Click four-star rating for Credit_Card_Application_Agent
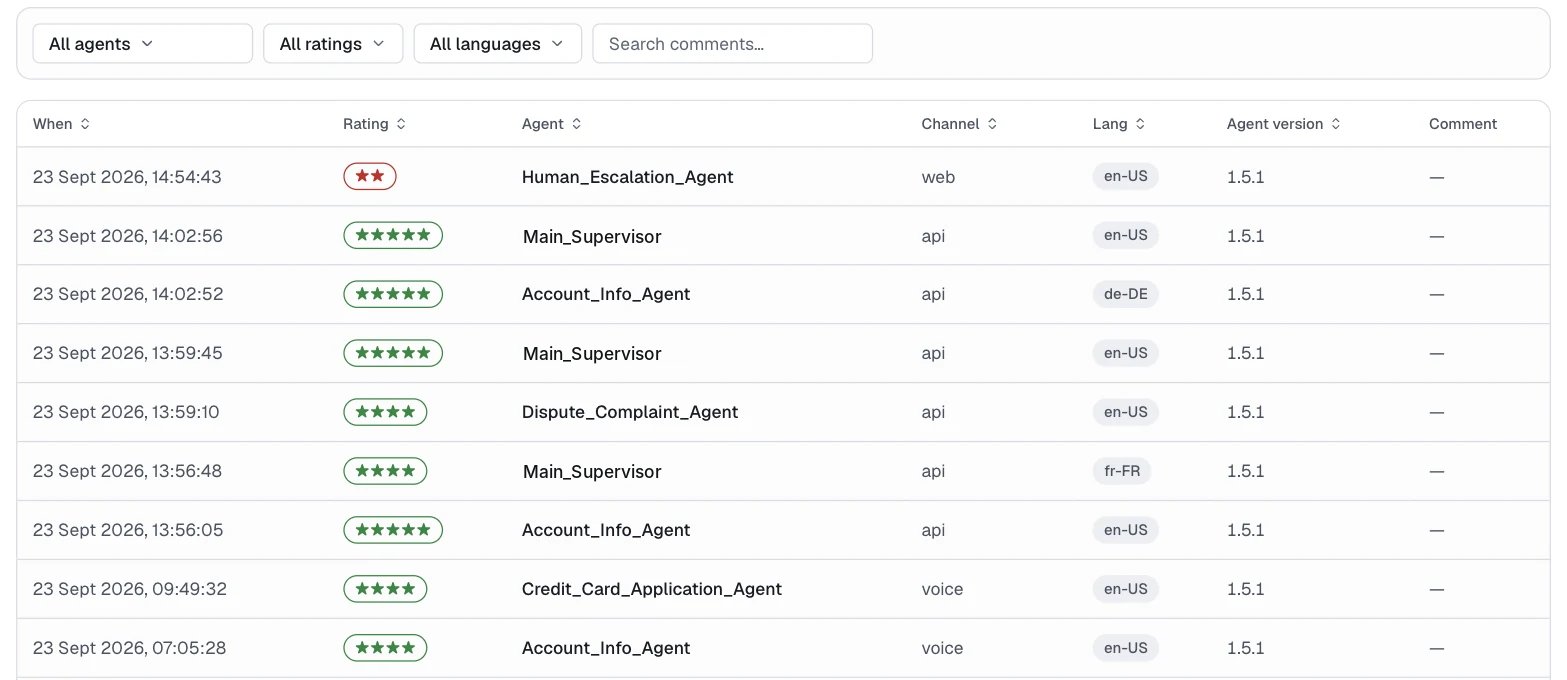1567x680 pixels. coord(385,589)
